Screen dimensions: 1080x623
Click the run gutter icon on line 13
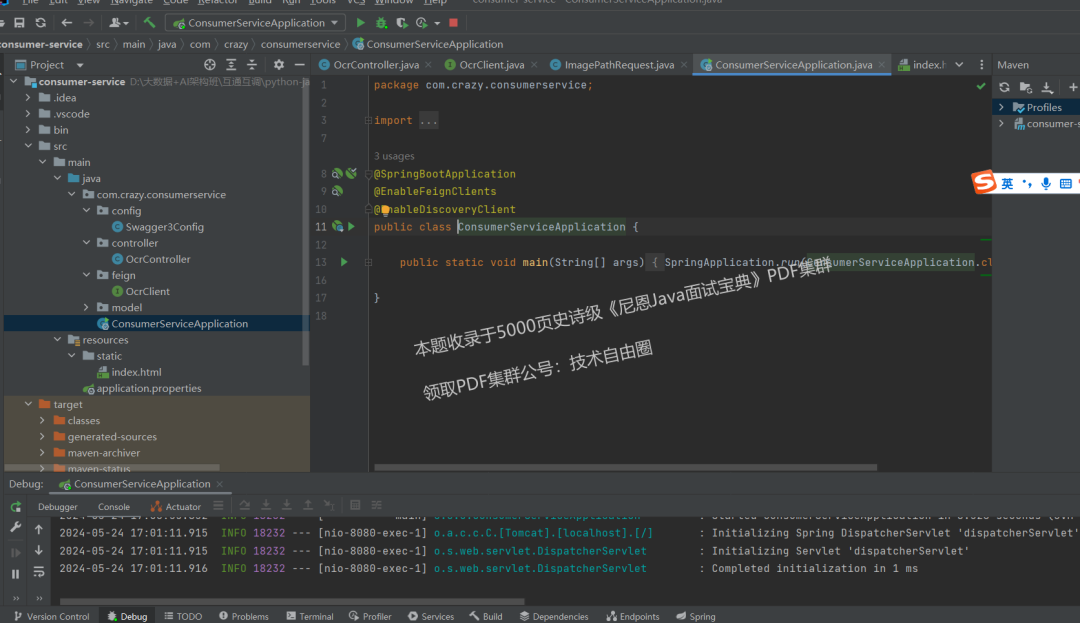click(344, 262)
